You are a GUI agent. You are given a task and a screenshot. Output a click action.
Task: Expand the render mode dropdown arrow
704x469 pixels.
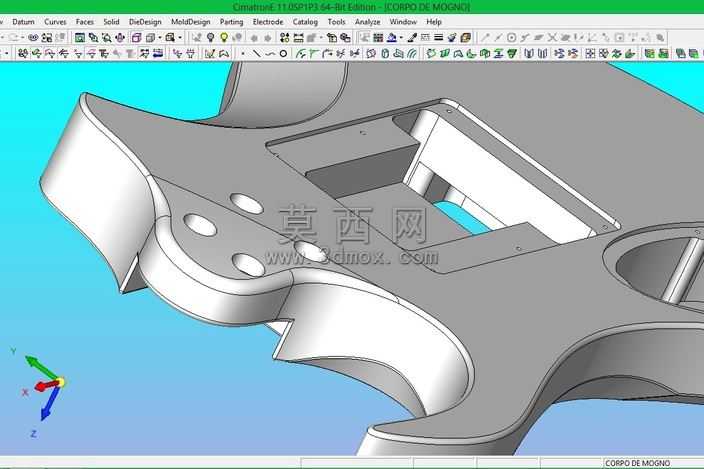159,38
